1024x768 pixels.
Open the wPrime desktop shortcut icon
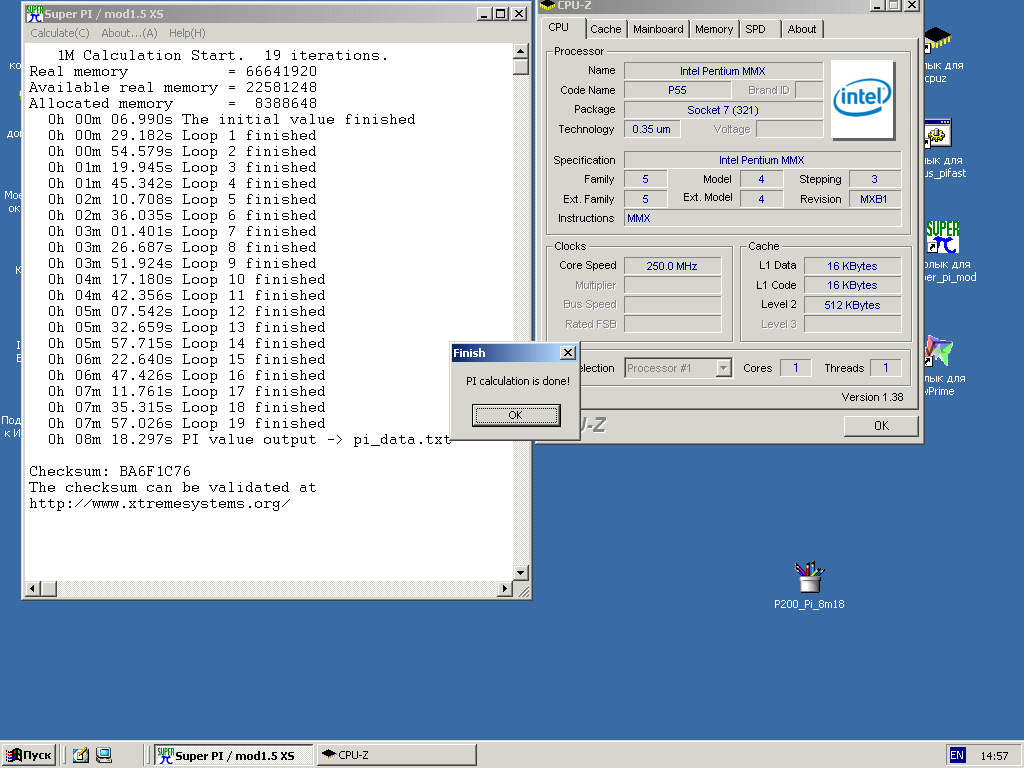pyautogui.click(x=939, y=351)
